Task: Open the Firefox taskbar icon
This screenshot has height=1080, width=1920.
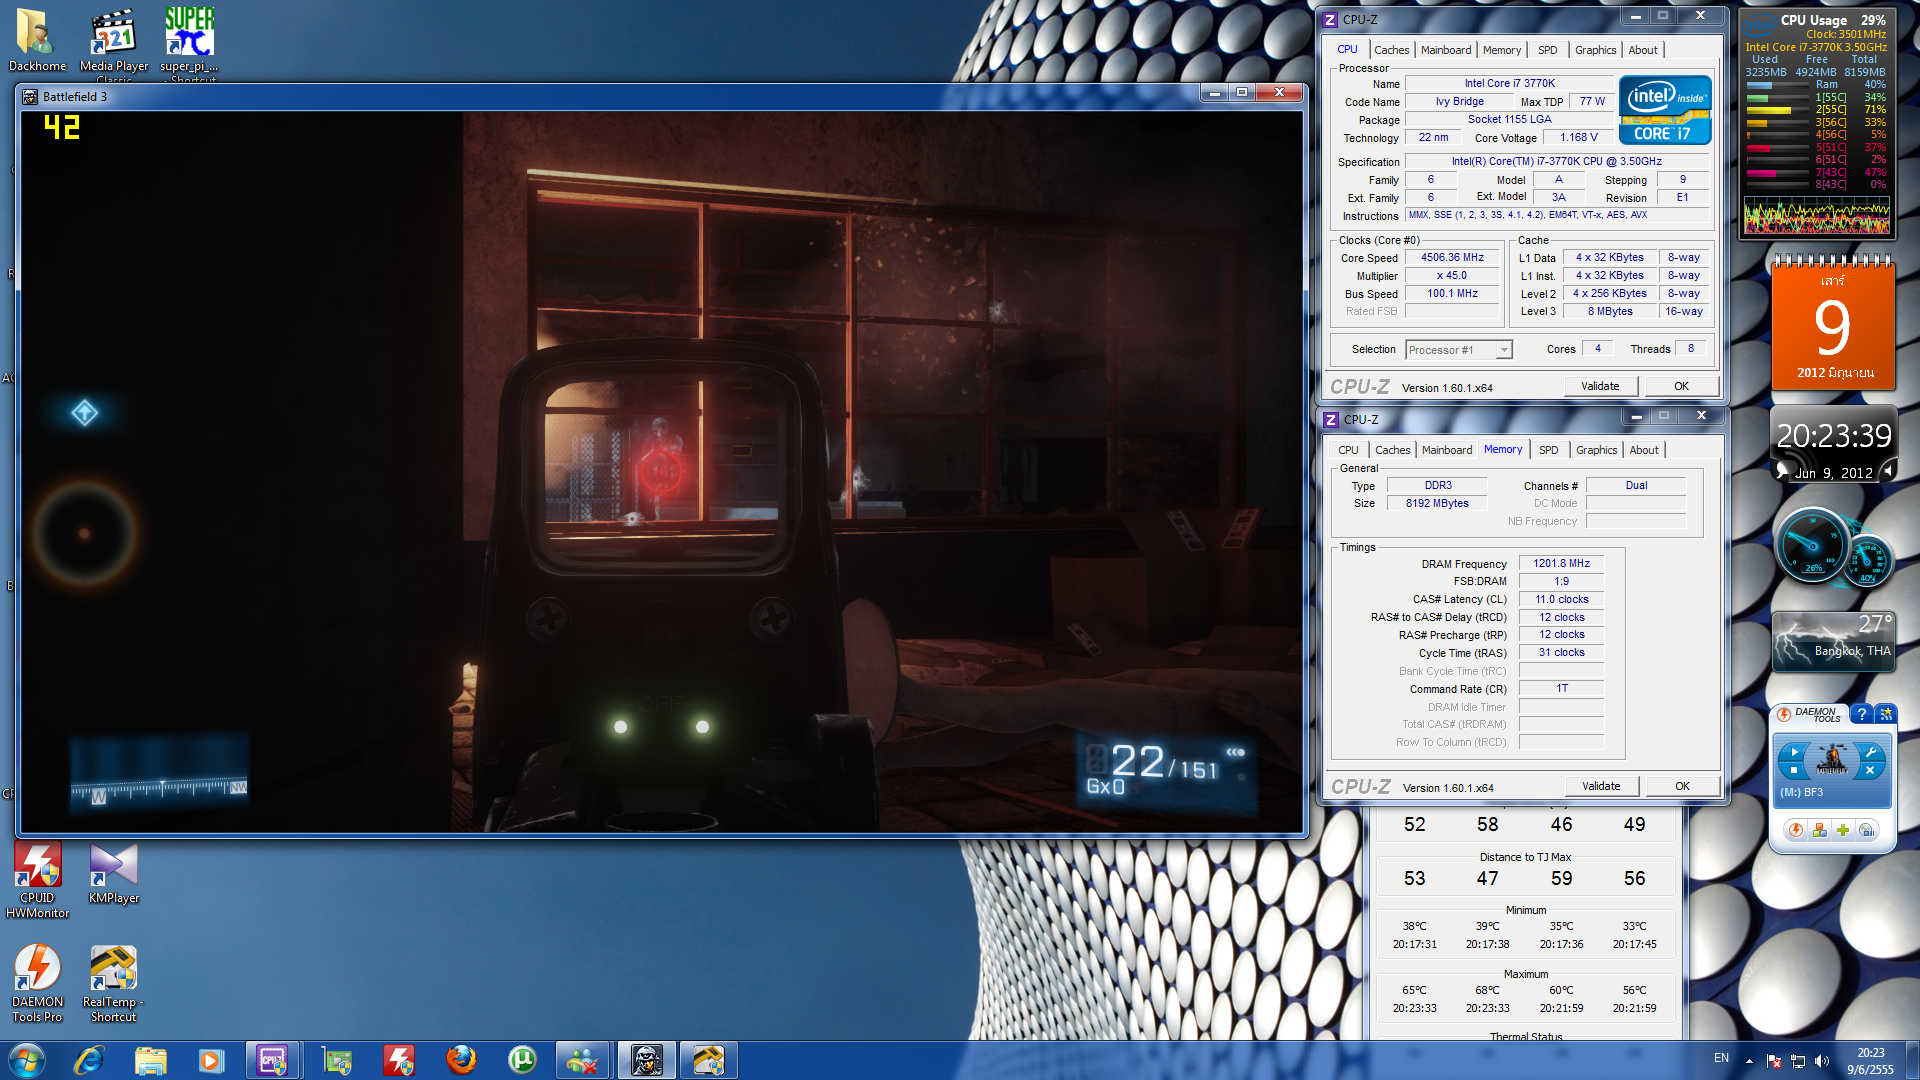Action: [461, 1059]
